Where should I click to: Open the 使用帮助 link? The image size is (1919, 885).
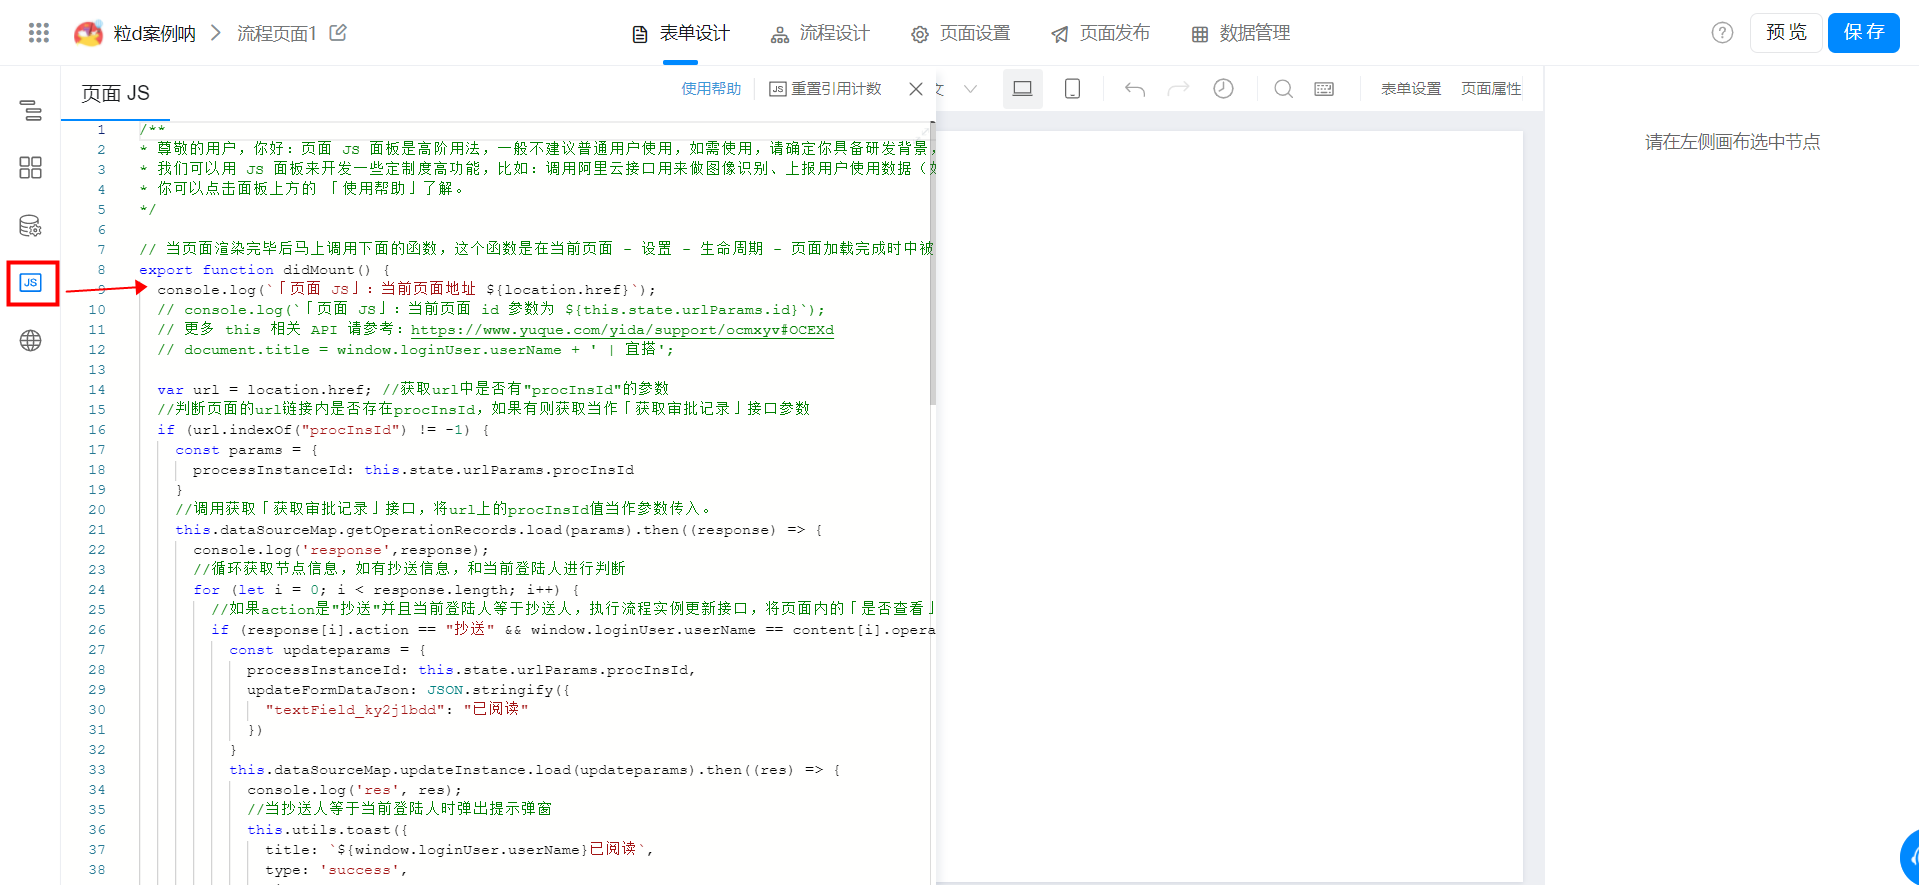coord(711,89)
